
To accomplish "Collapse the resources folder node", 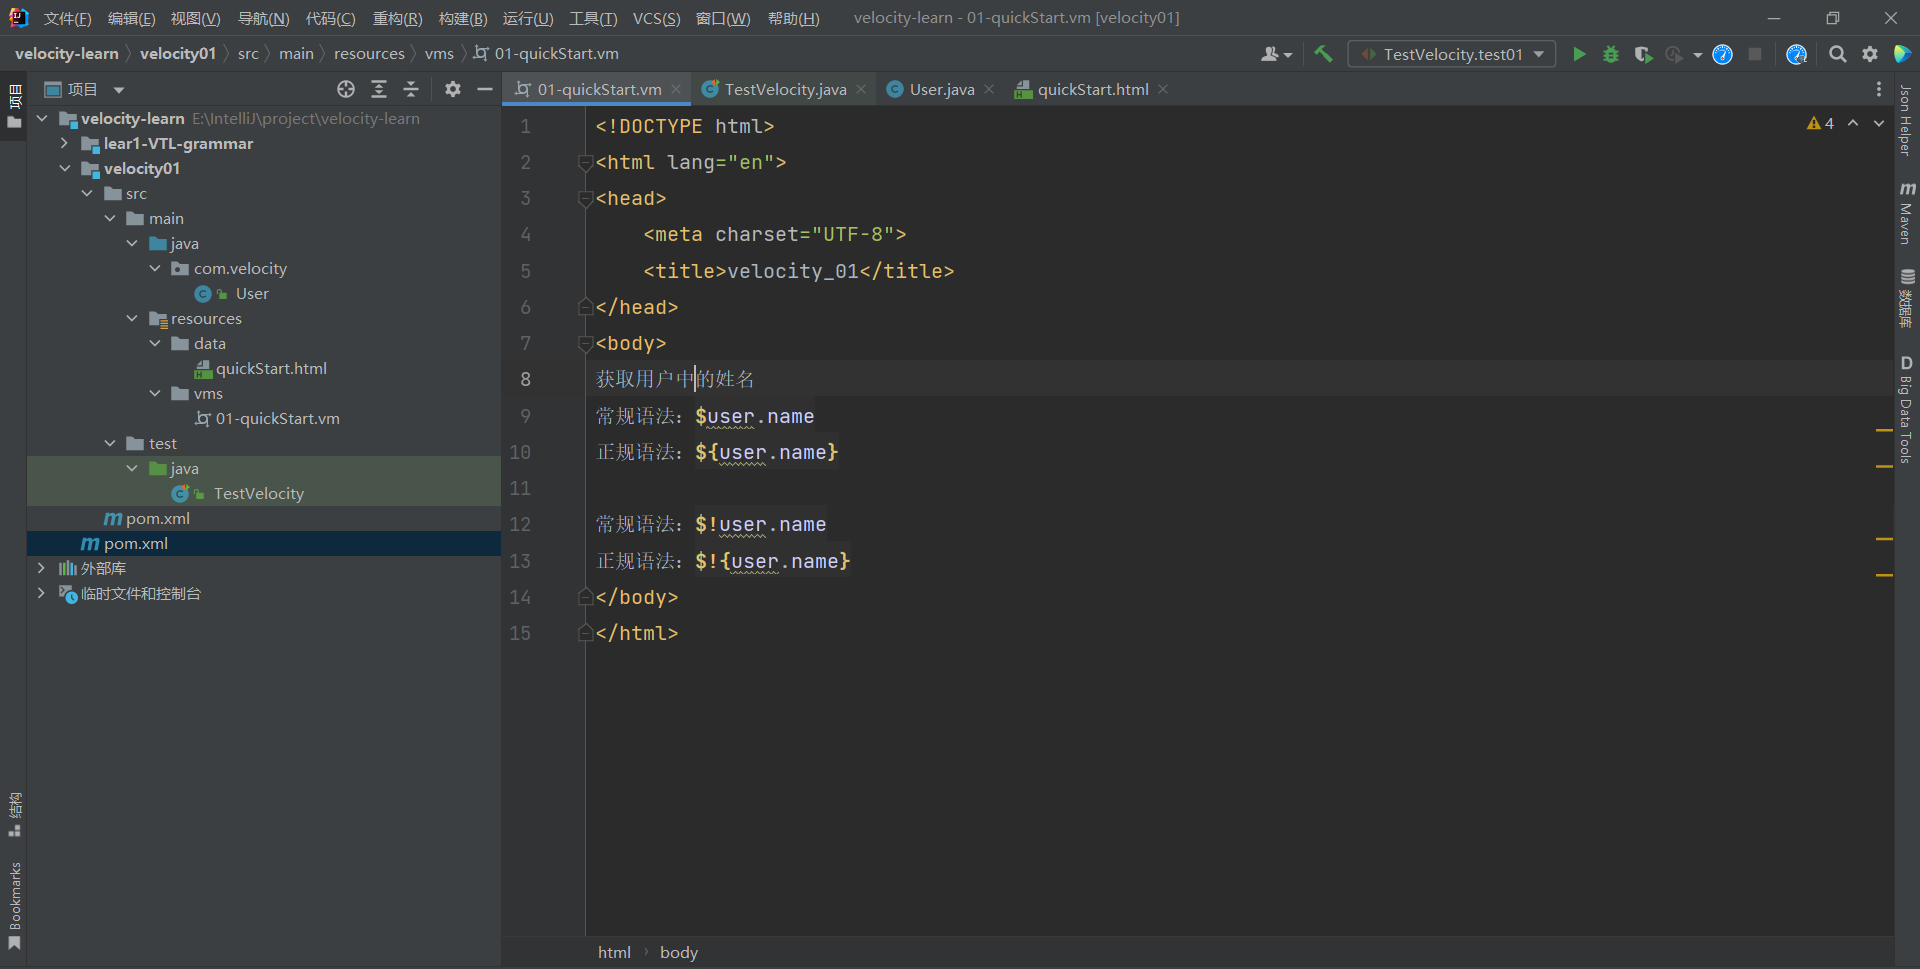I will pyautogui.click(x=132, y=318).
